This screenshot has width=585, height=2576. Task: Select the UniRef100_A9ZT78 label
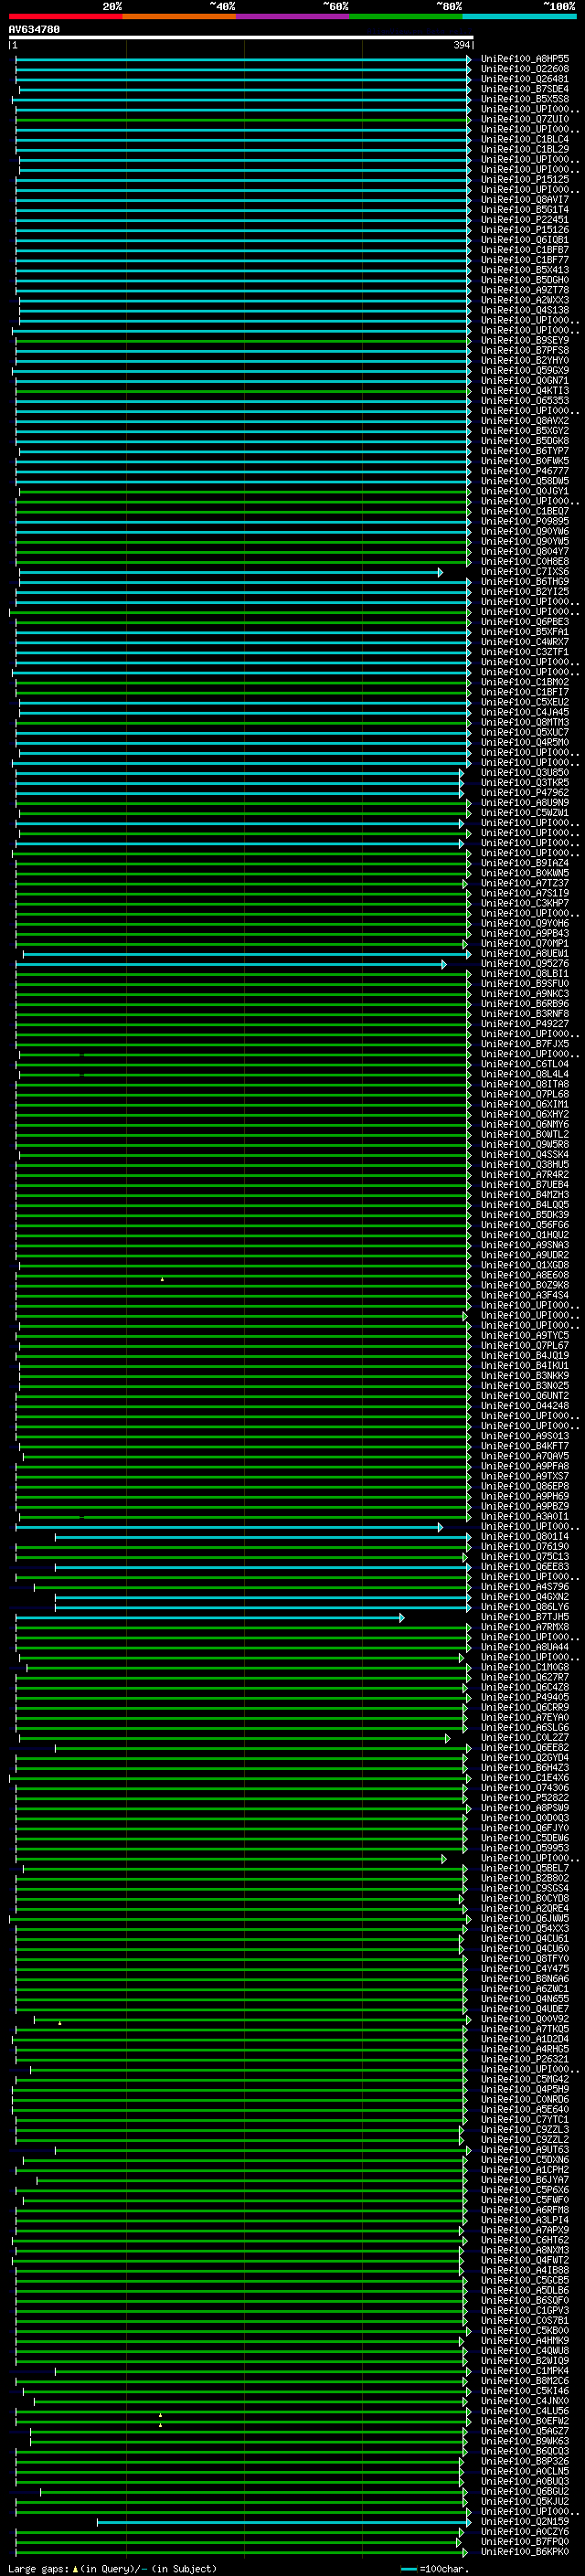(x=524, y=290)
